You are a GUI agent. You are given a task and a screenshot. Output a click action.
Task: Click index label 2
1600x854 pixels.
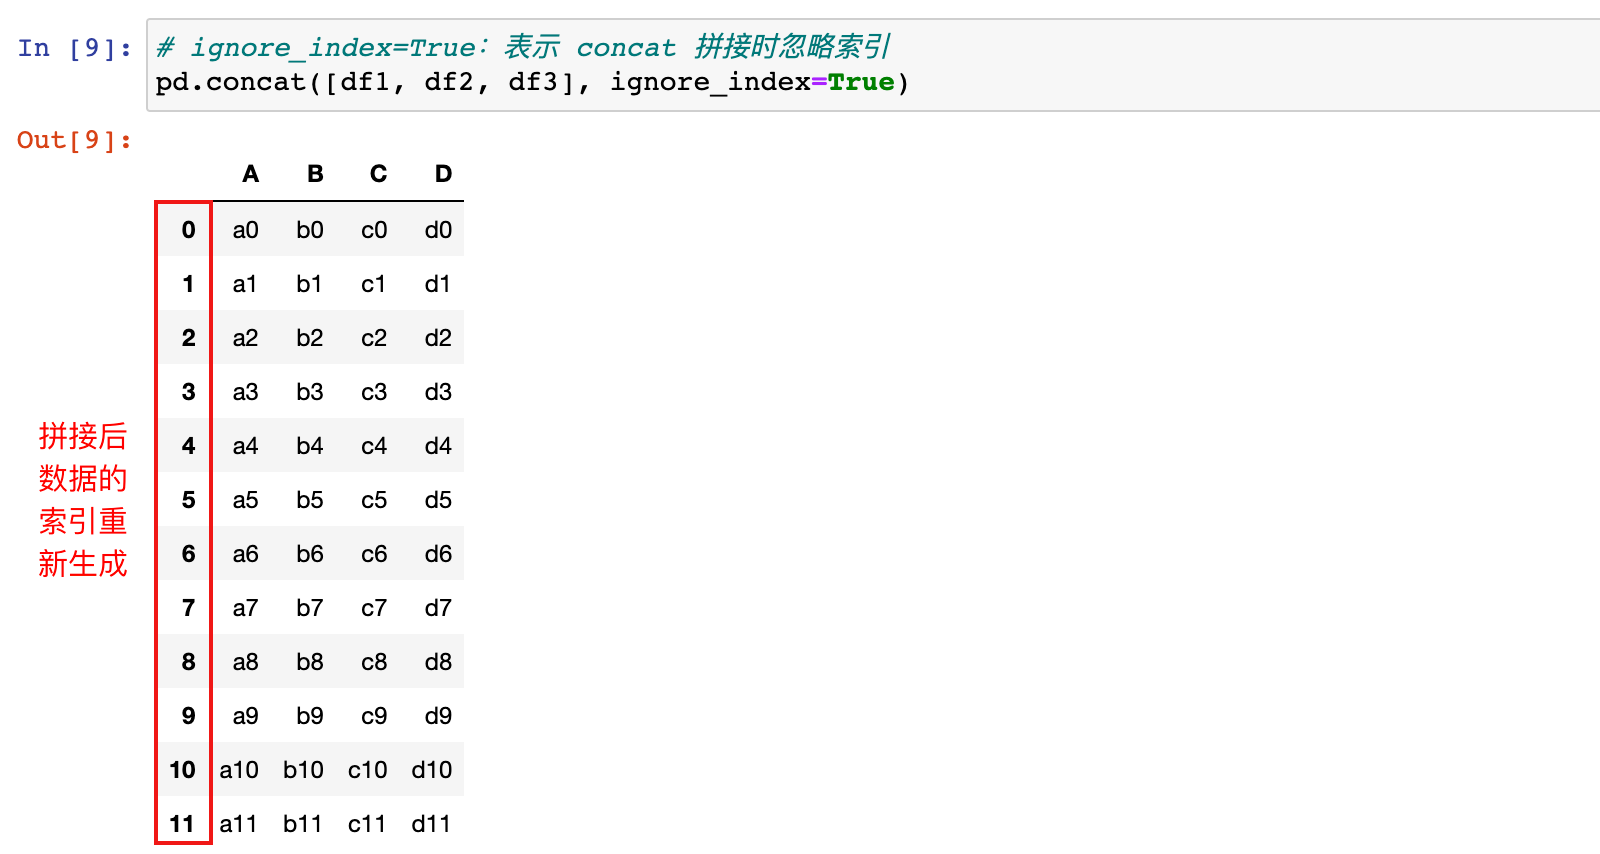click(188, 338)
